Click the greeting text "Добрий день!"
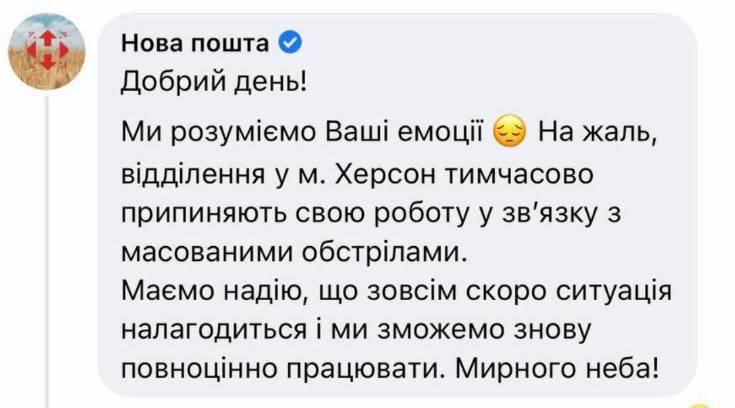 (x=214, y=81)
